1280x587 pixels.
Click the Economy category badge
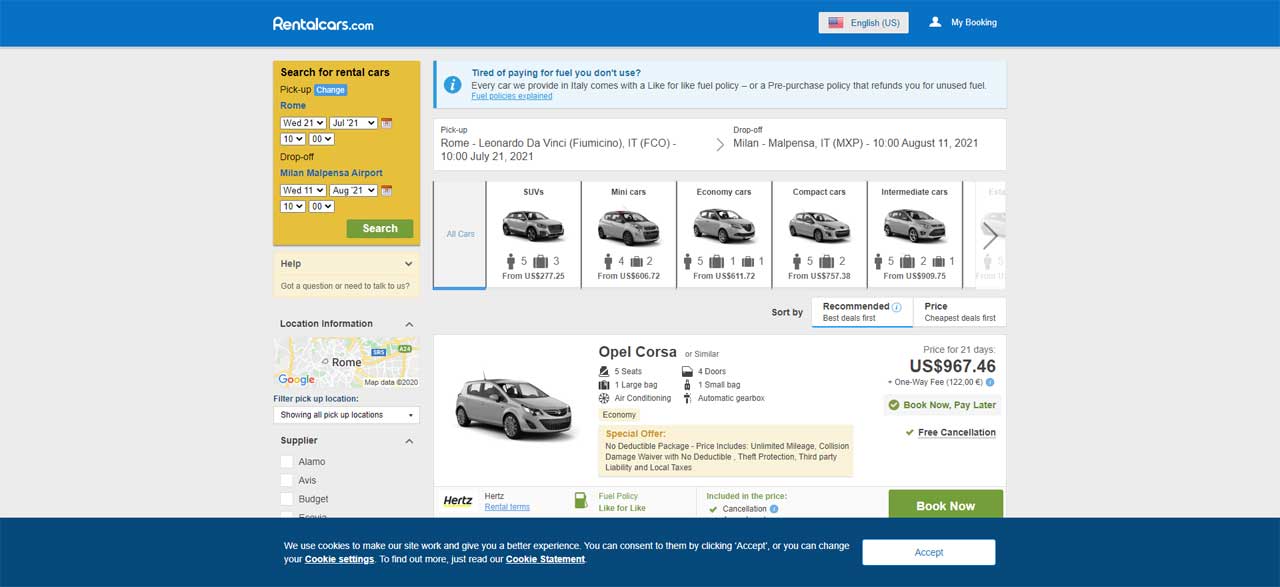coord(619,415)
